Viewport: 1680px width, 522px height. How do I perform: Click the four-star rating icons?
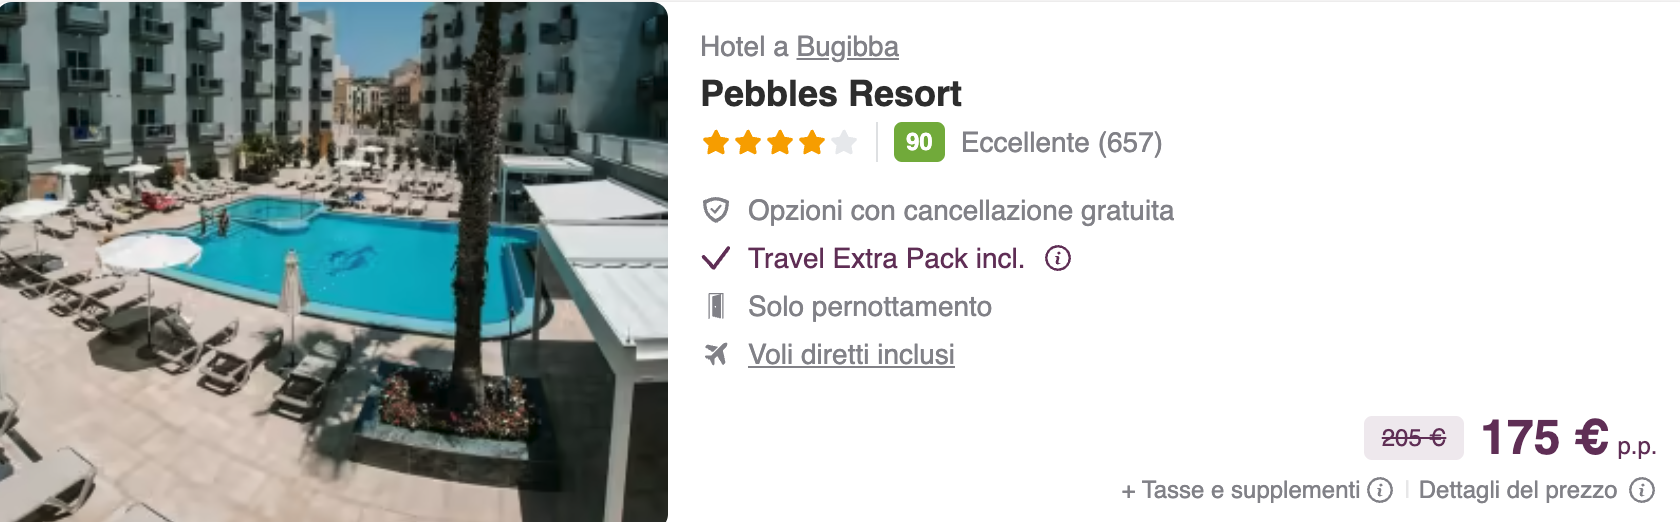coord(780,143)
